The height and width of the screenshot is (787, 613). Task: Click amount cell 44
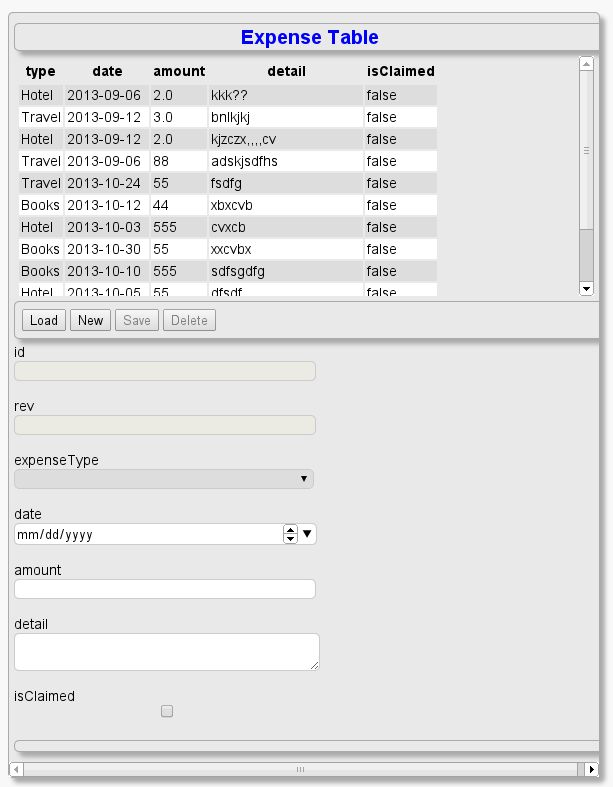179,205
